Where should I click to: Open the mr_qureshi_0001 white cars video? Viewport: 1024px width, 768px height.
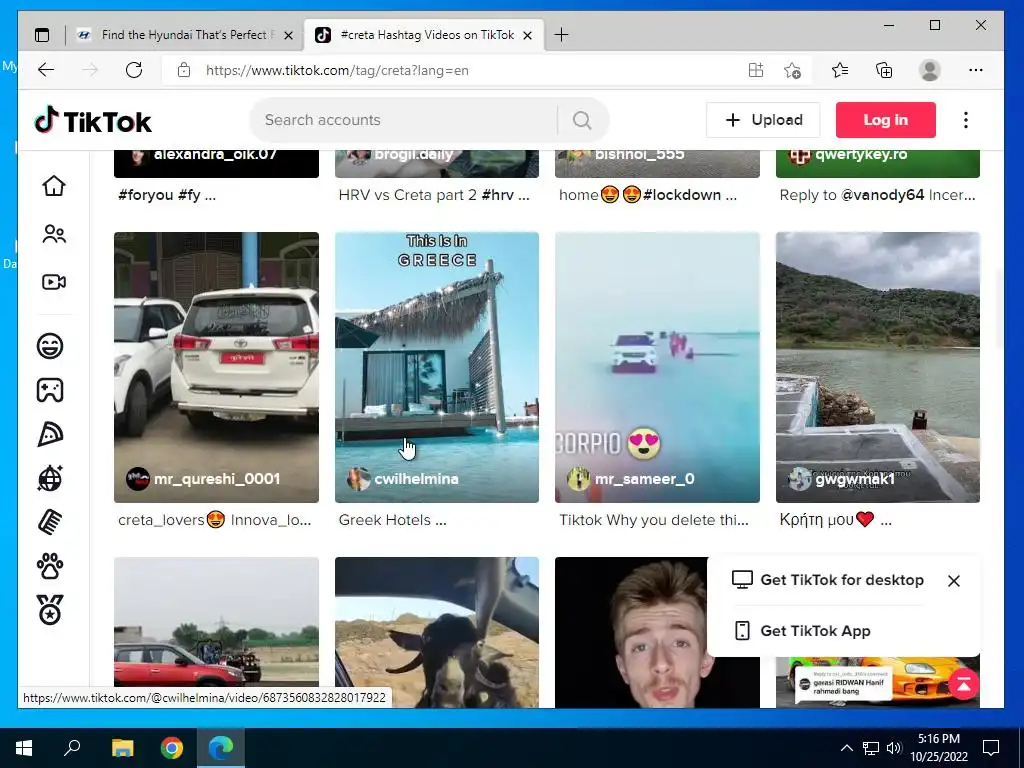pos(216,367)
